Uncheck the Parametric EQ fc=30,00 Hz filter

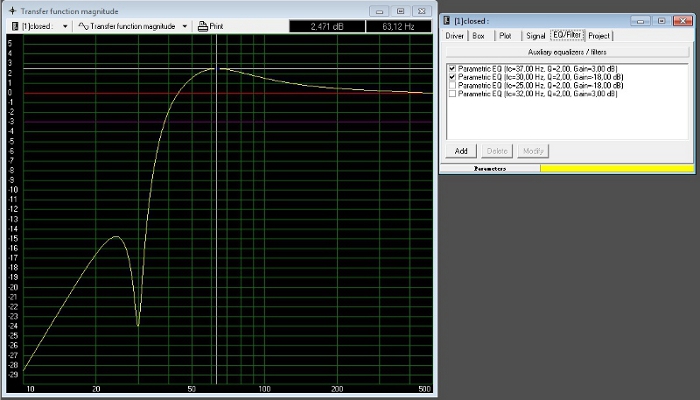tap(452, 77)
